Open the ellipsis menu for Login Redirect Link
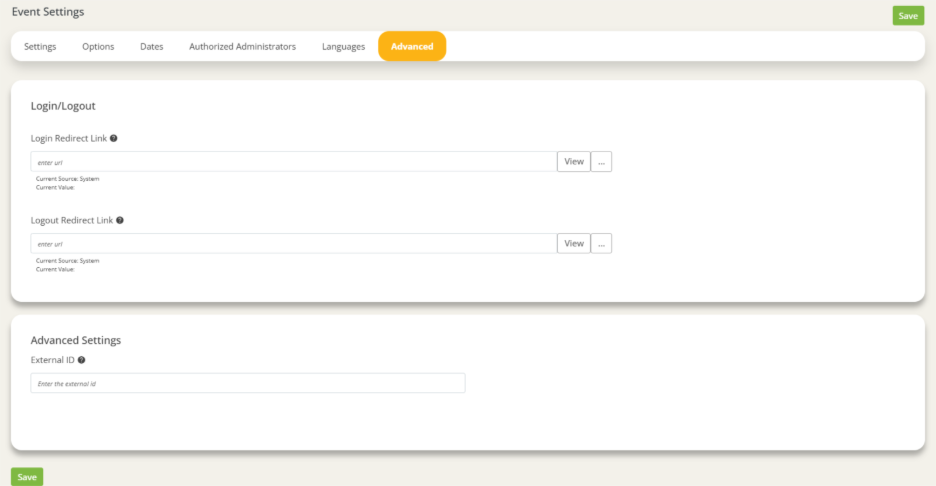 (x=601, y=161)
